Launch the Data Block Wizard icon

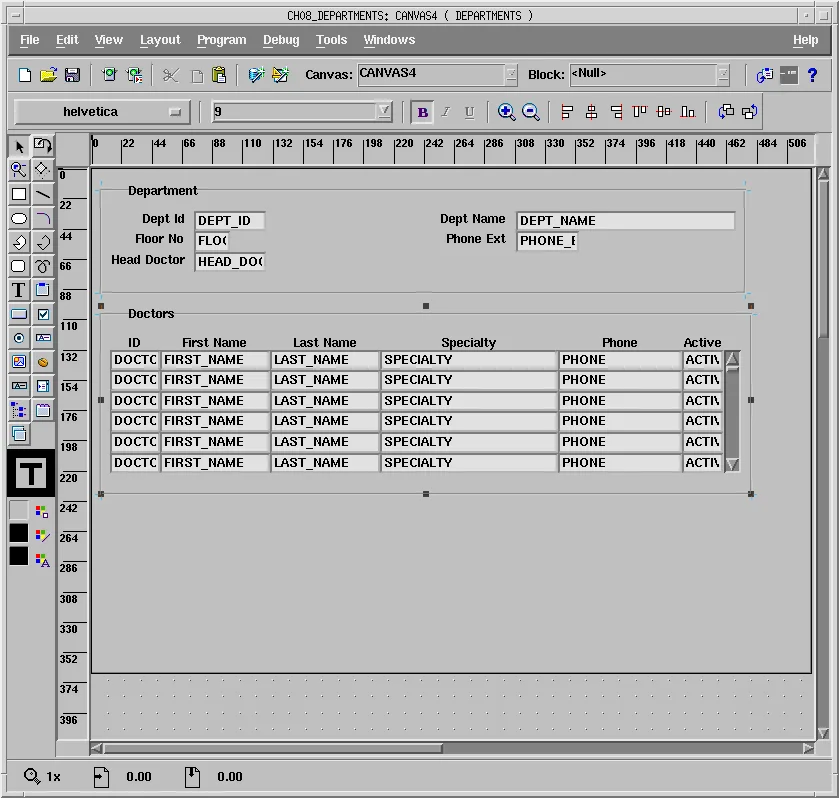click(256, 75)
